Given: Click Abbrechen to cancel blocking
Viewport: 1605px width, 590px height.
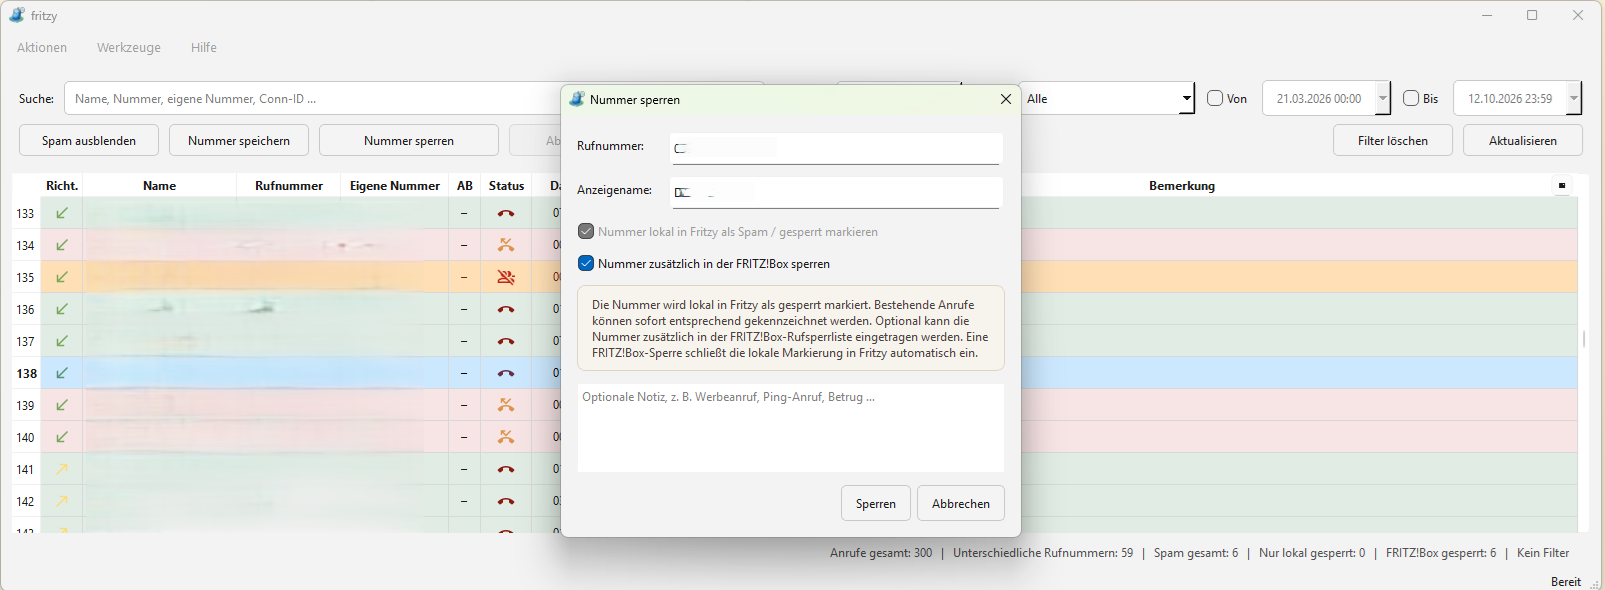Looking at the screenshot, I should [x=961, y=503].
